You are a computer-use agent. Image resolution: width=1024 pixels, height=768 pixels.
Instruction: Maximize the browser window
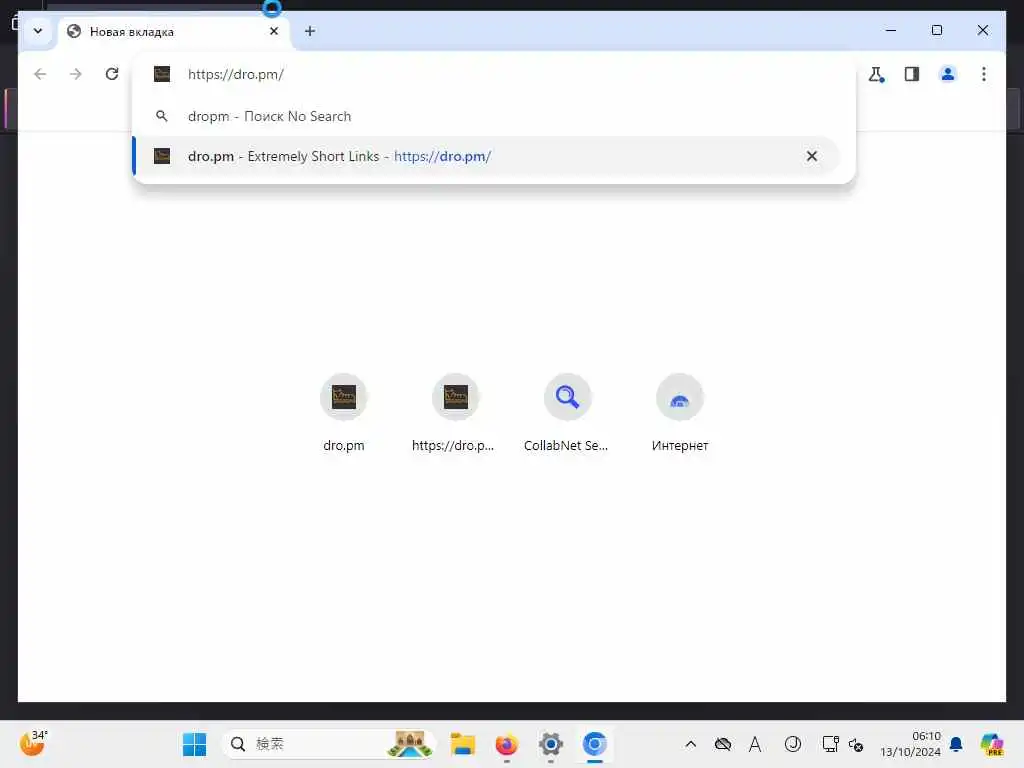[936, 30]
